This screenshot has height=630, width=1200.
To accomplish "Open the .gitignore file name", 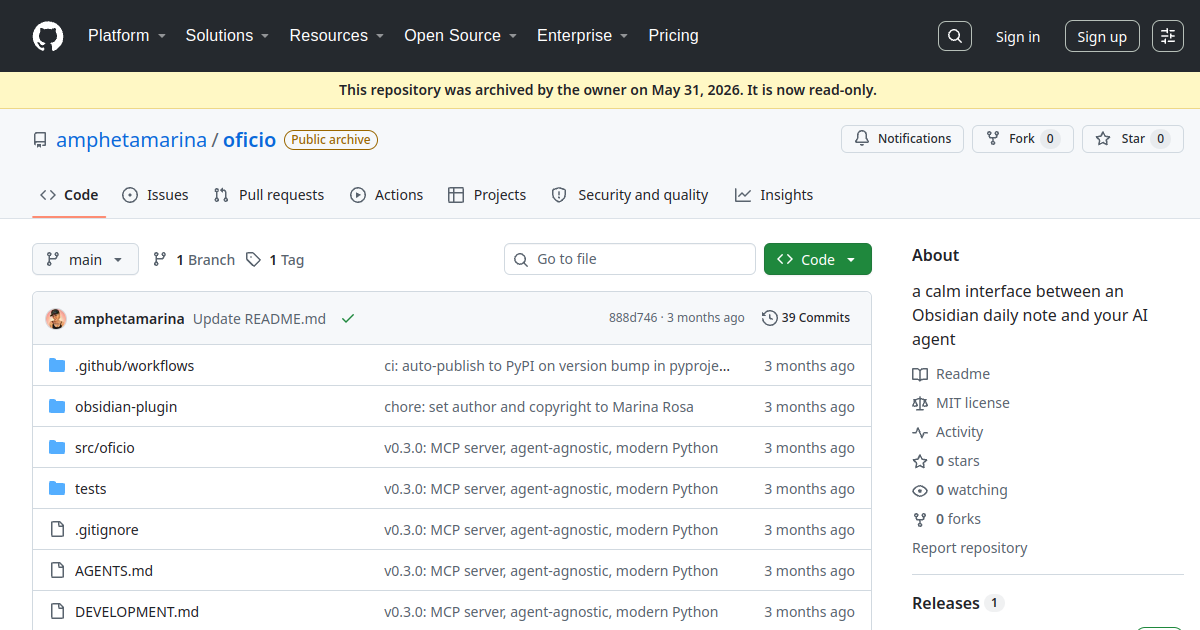I will coord(107,530).
